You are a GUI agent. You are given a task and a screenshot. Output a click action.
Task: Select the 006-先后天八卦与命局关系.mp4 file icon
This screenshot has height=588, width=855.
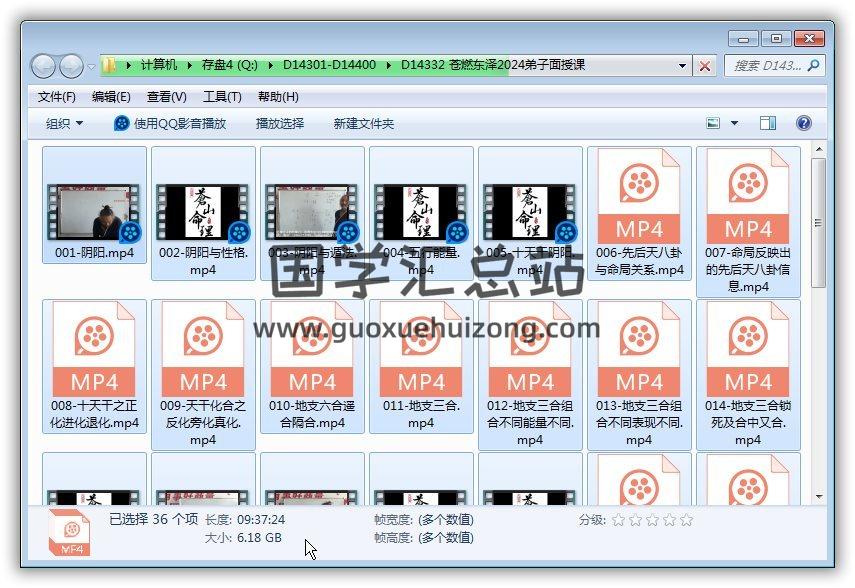[639, 196]
